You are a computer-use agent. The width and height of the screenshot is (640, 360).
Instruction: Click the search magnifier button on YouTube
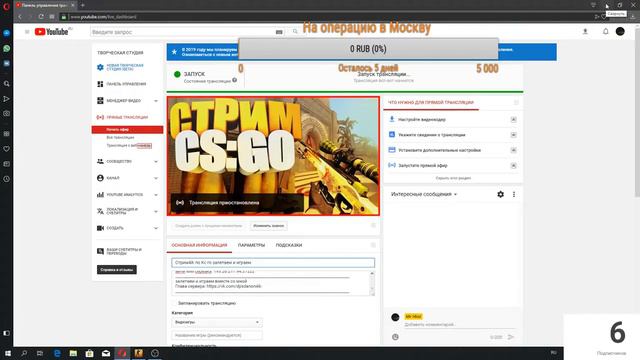tap(295, 32)
